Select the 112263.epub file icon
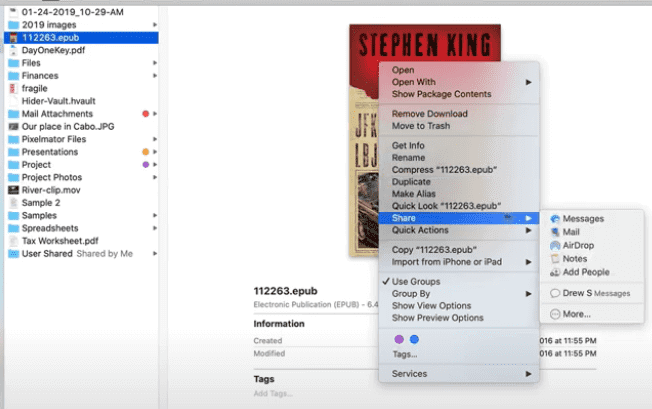This screenshot has width=652, height=409. click(x=12, y=37)
